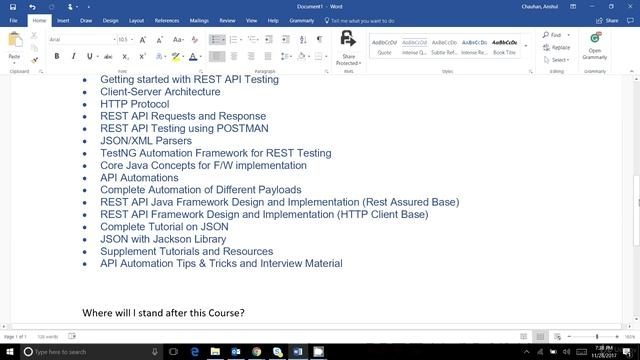Apply the Subtle Reference style
Viewport: 640px width, 360px height.
444,47
